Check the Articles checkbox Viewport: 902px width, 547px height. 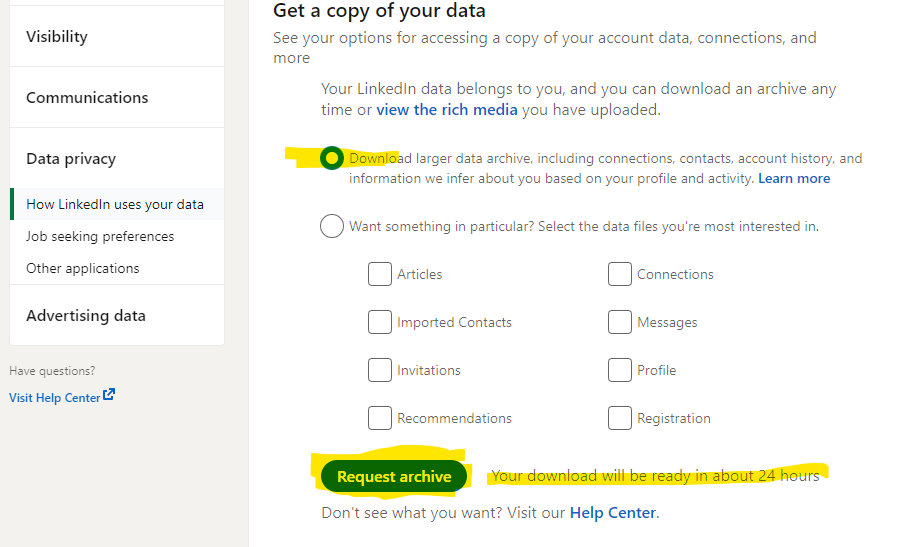(x=380, y=274)
